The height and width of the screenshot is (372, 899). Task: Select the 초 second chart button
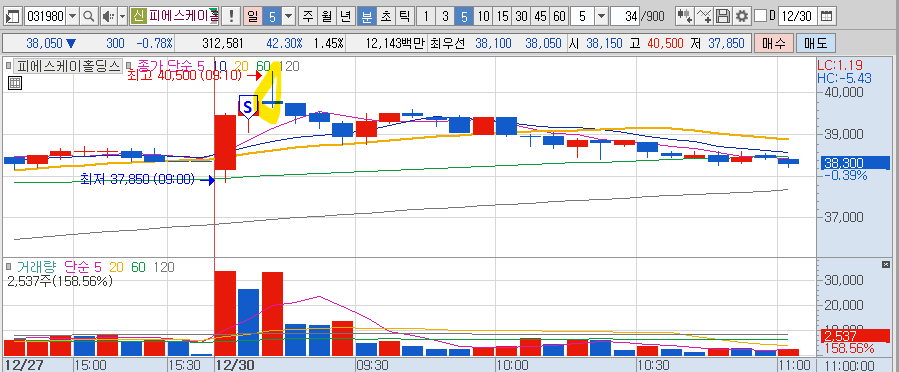385,16
